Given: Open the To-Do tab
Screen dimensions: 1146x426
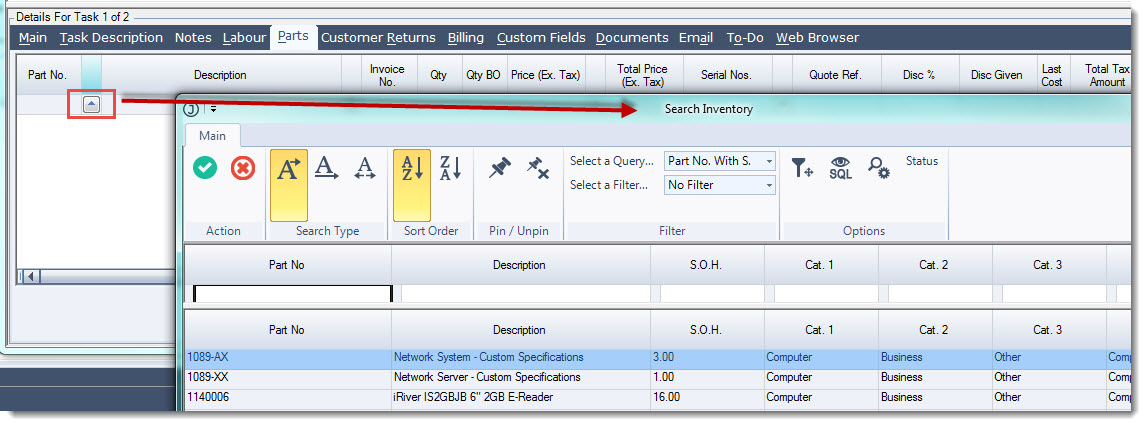Looking at the screenshot, I should pyautogui.click(x=745, y=37).
